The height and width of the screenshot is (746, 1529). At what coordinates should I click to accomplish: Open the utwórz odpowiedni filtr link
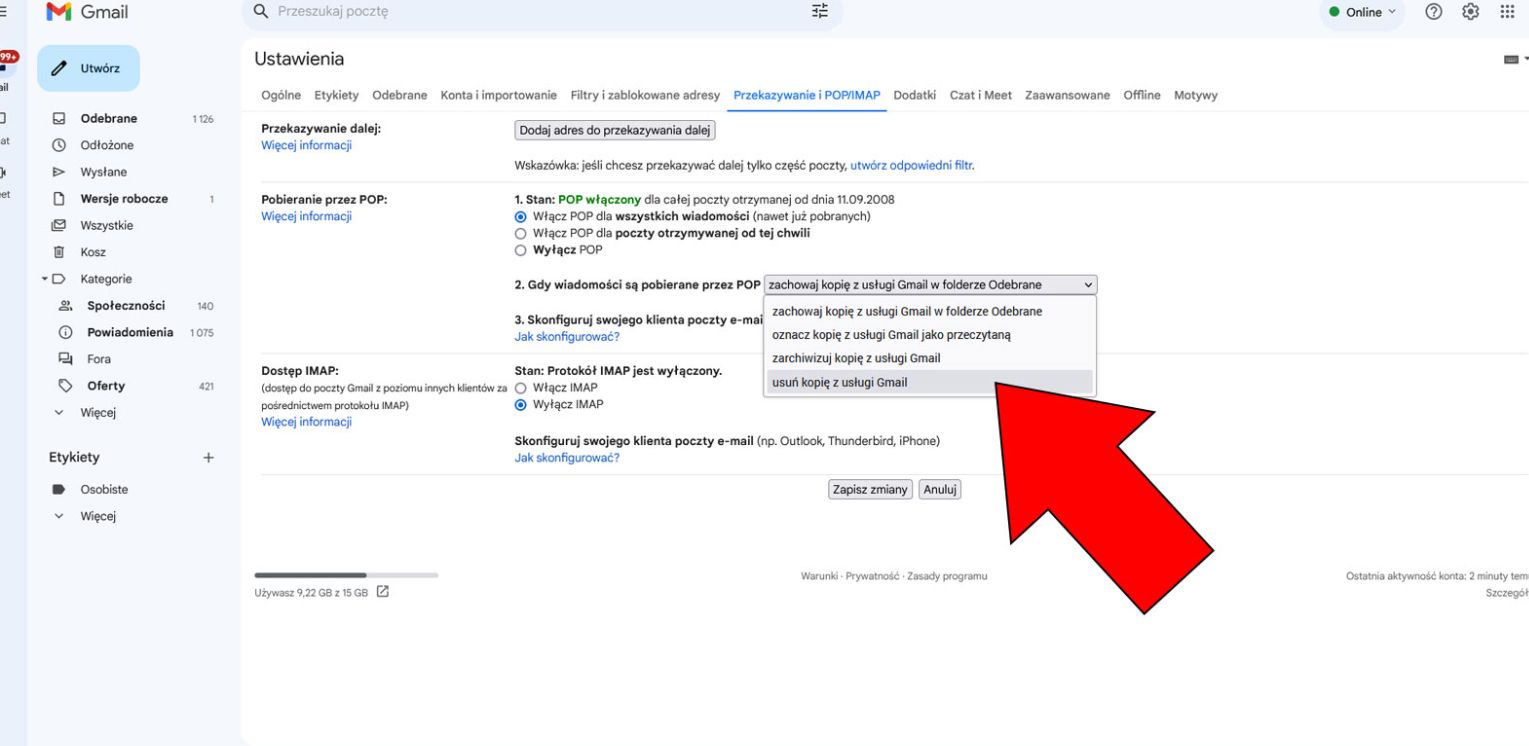point(911,166)
